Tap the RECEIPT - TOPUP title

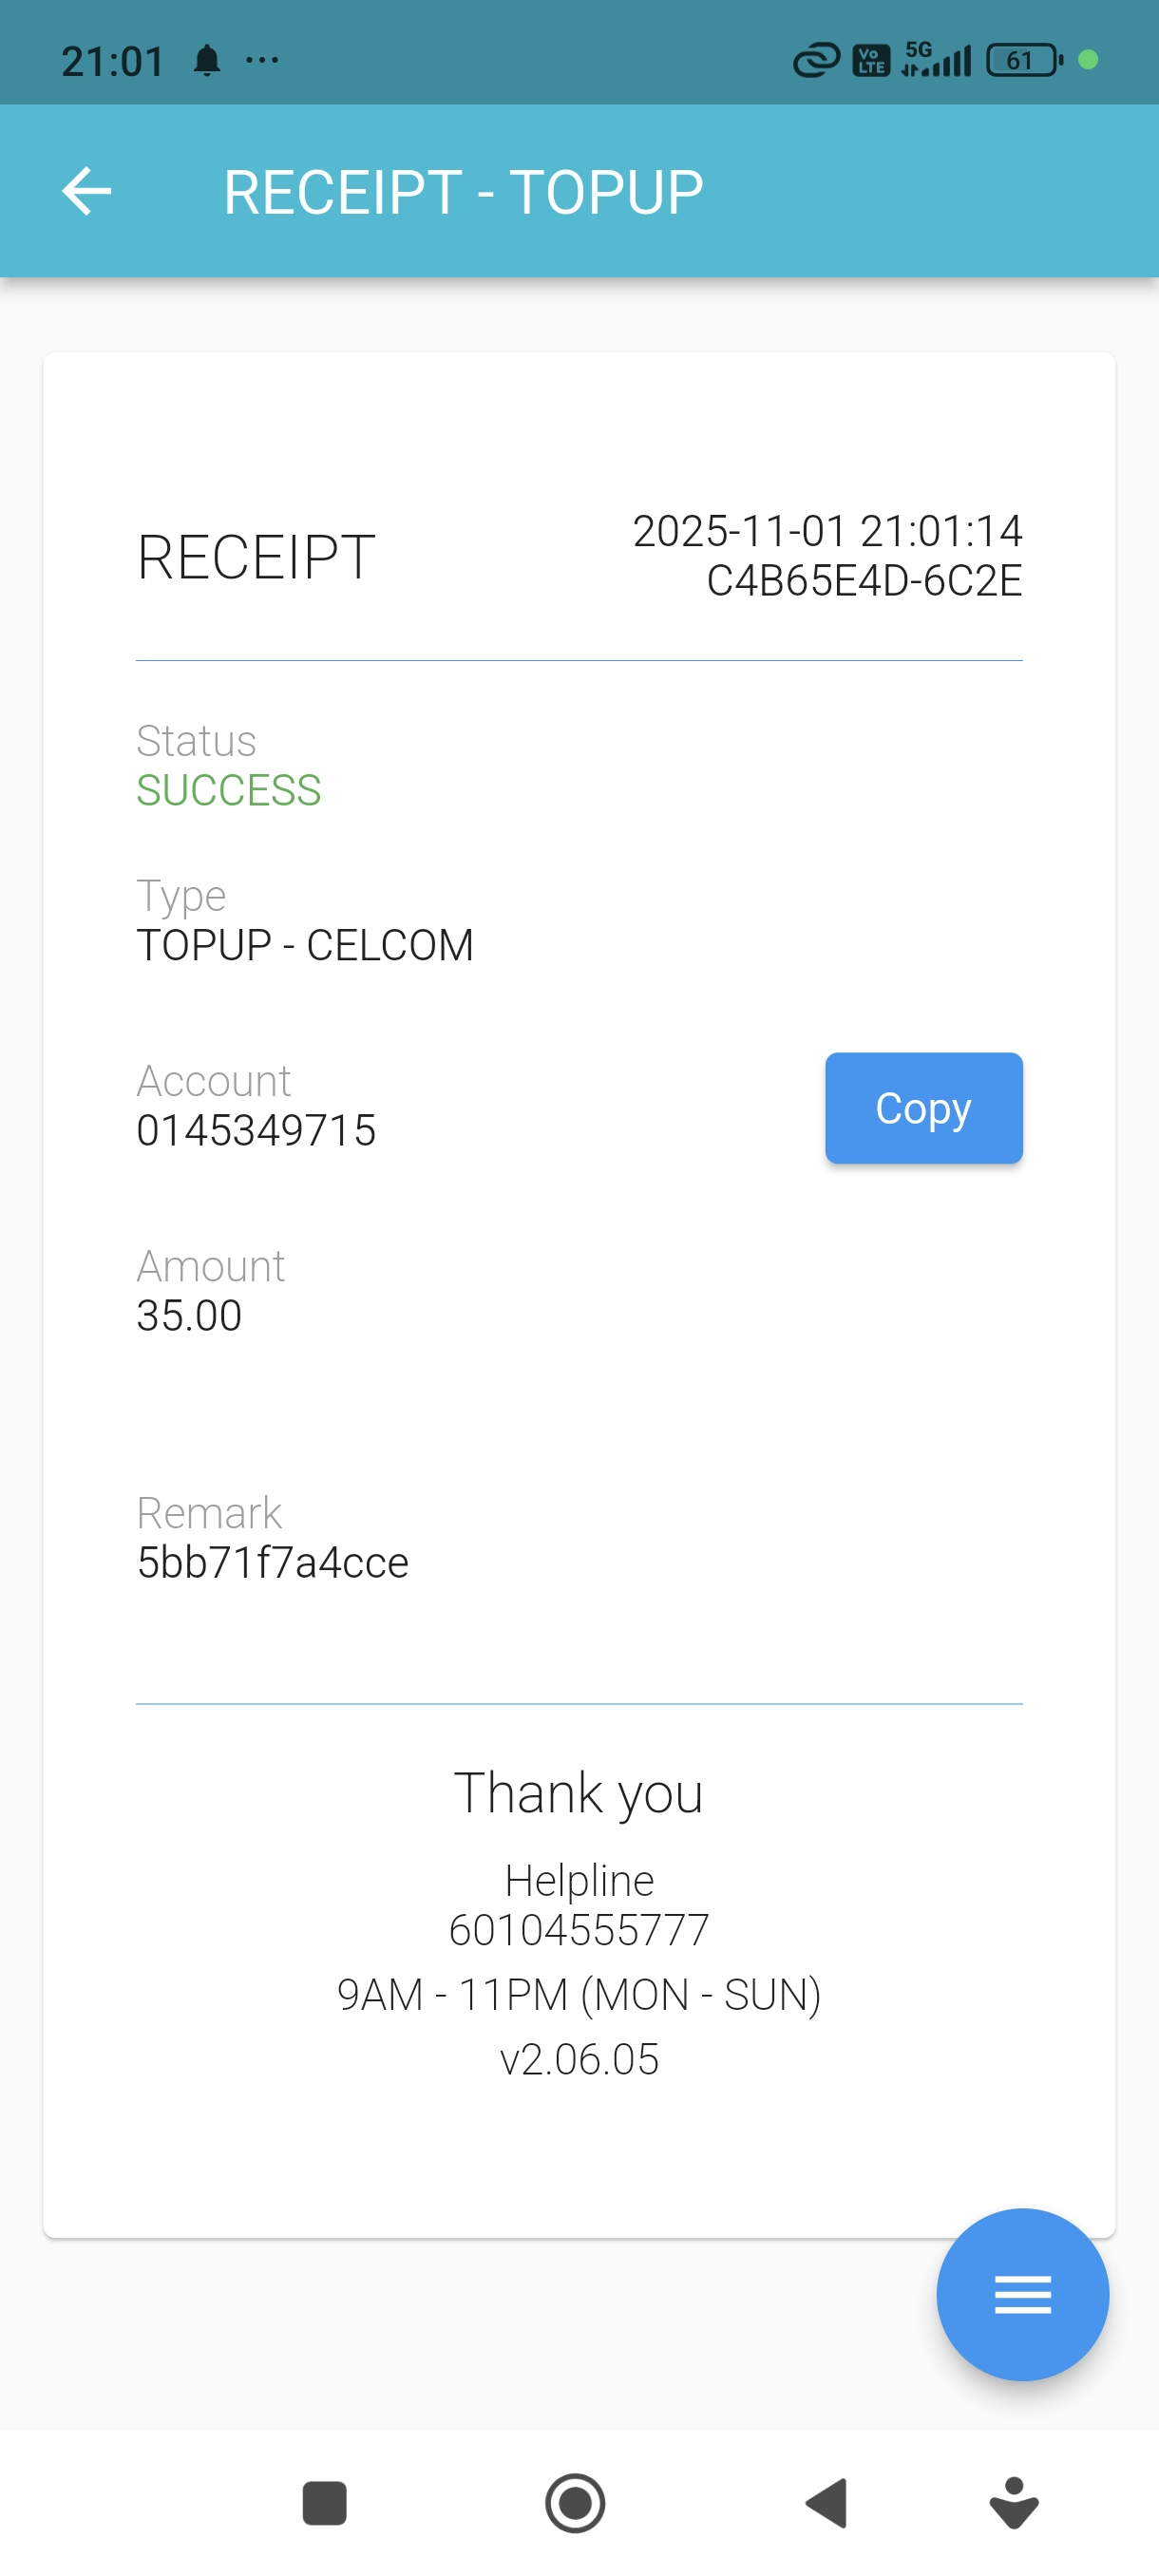click(x=463, y=192)
